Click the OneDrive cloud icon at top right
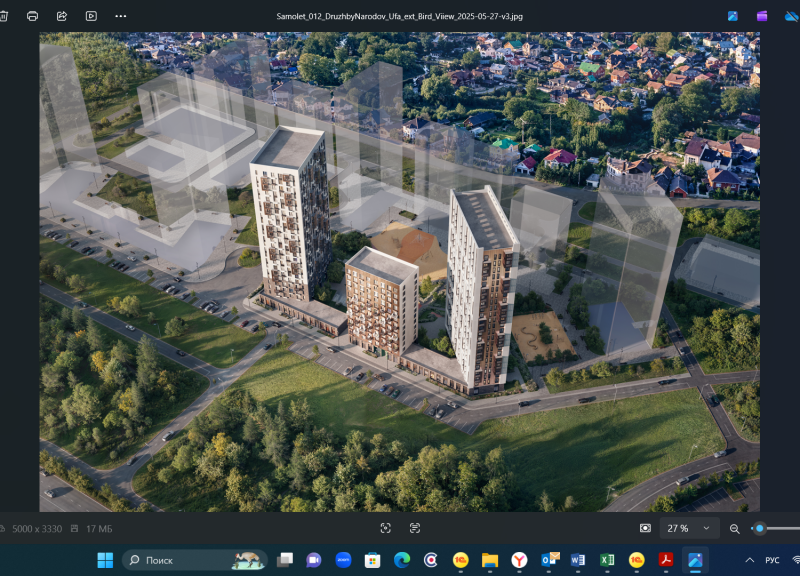Image resolution: width=800 pixels, height=576 pixels. pyautogui.click(x=790, y=16)
